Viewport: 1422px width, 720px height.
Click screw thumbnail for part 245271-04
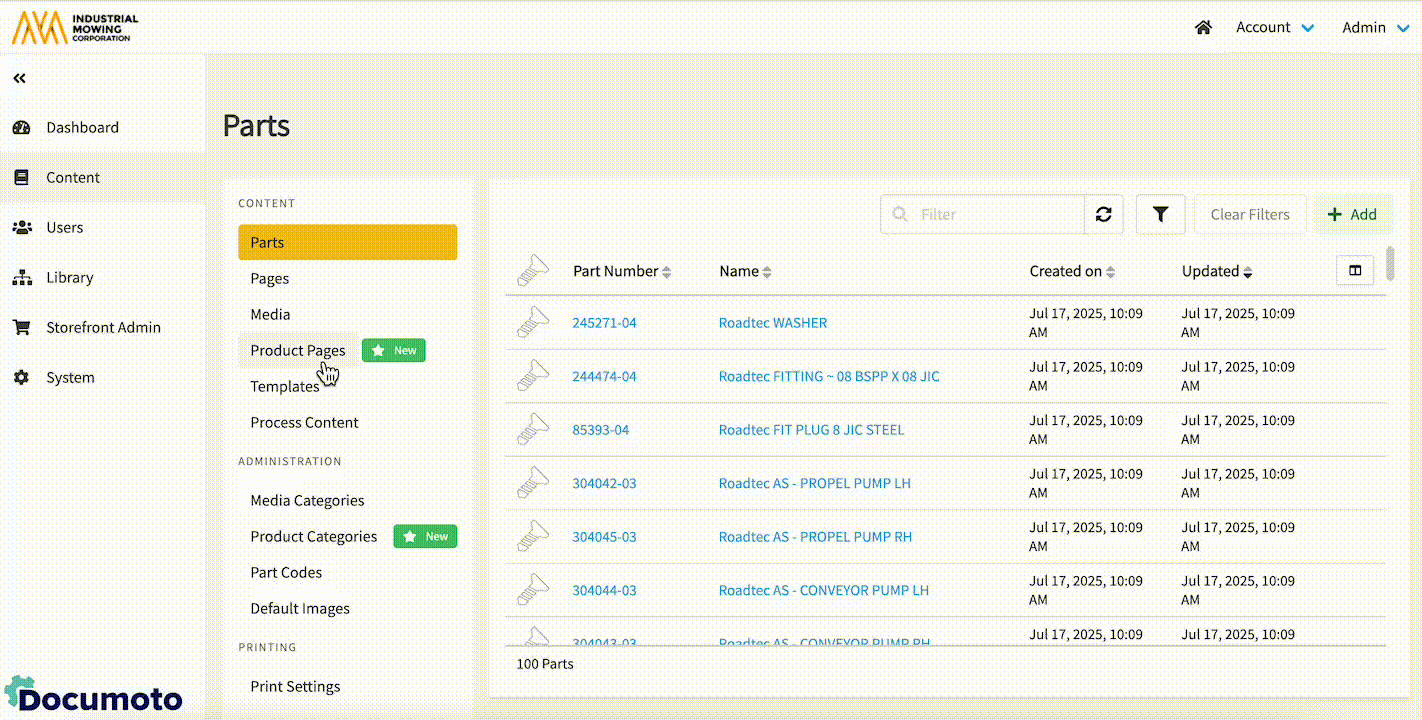pos(533,322)
